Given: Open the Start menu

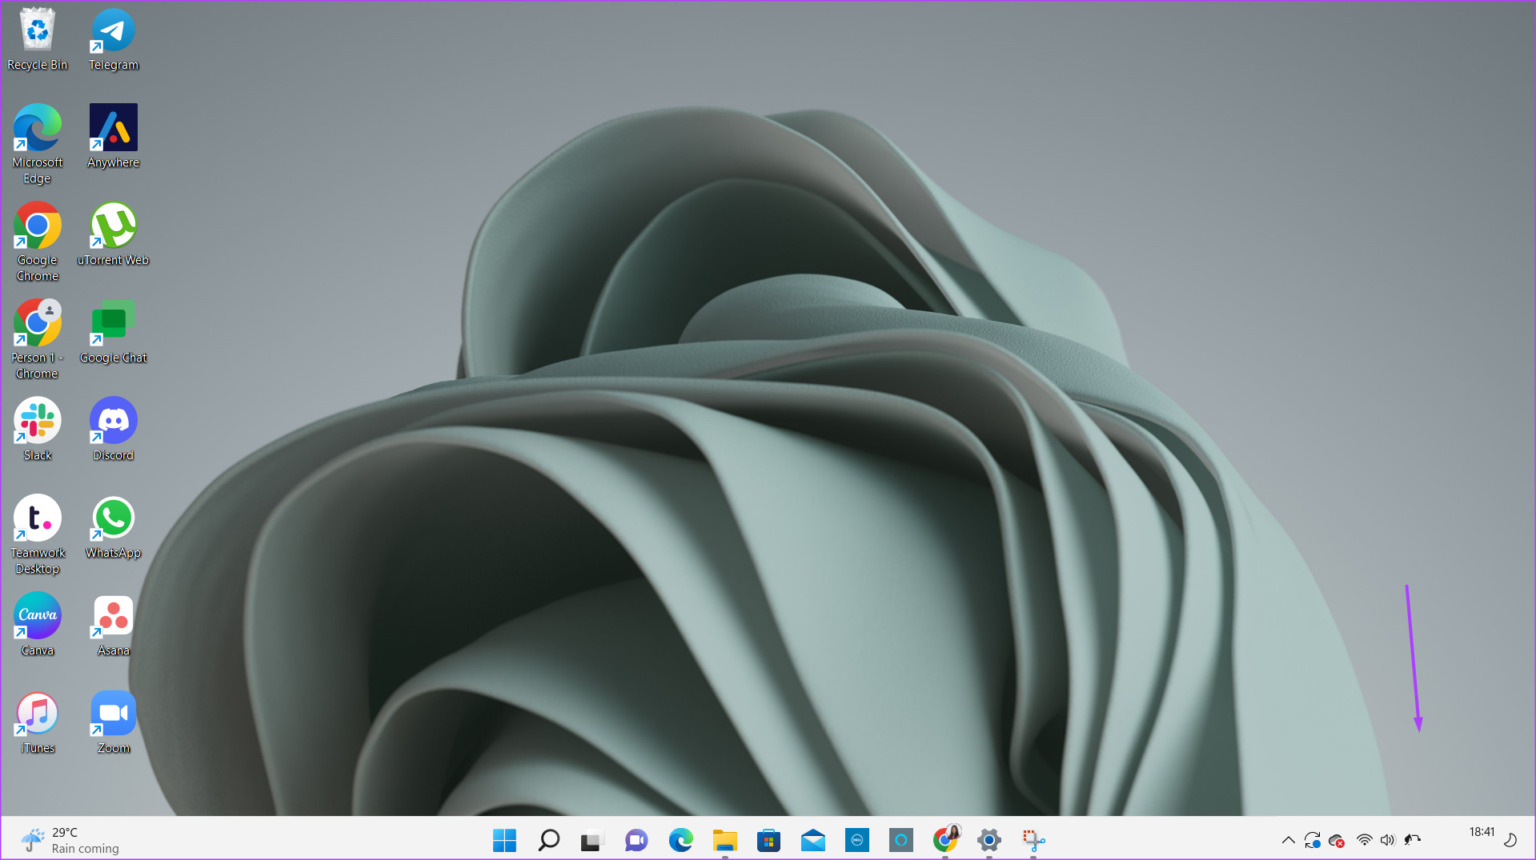Looking at the screenshot, I should click(505, 840).
